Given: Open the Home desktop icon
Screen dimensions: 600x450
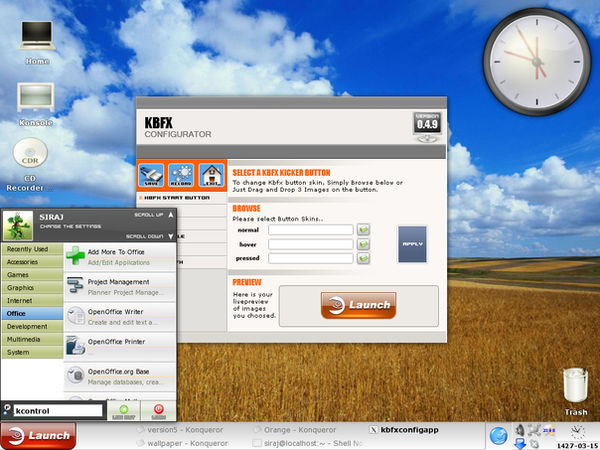Looking at the screenshot, I should 37,42.
